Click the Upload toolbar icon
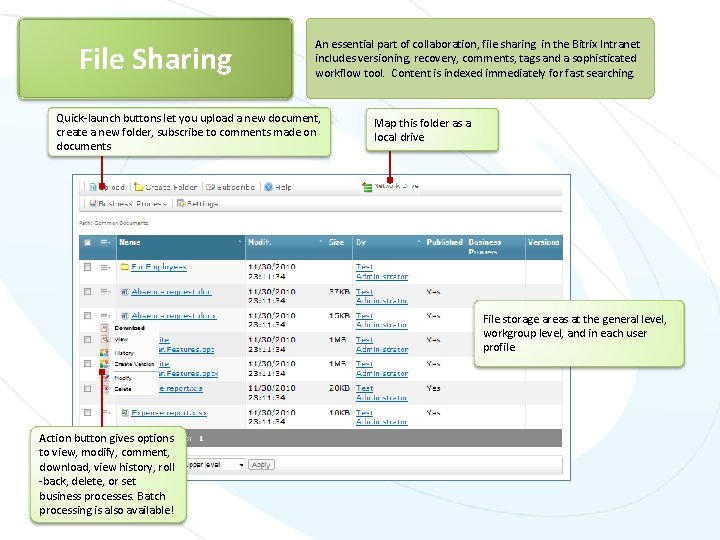 click(93, 187)
